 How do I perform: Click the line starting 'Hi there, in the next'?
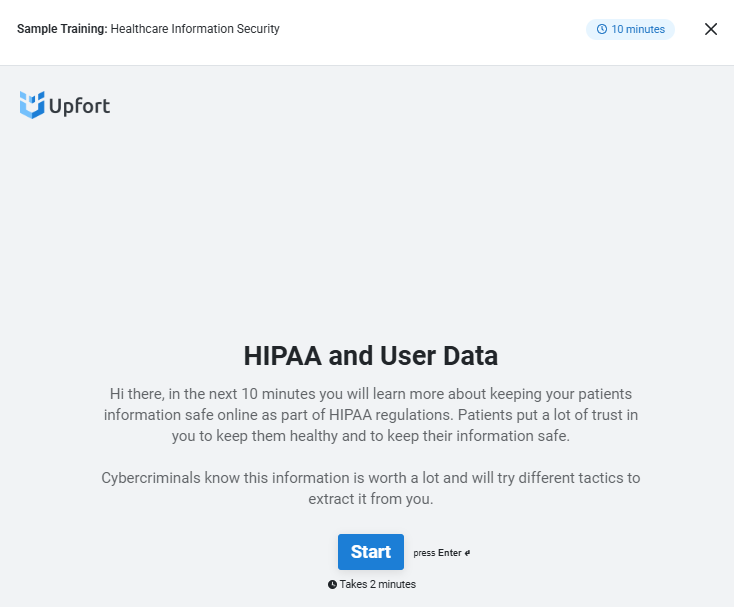coord(371,394)
